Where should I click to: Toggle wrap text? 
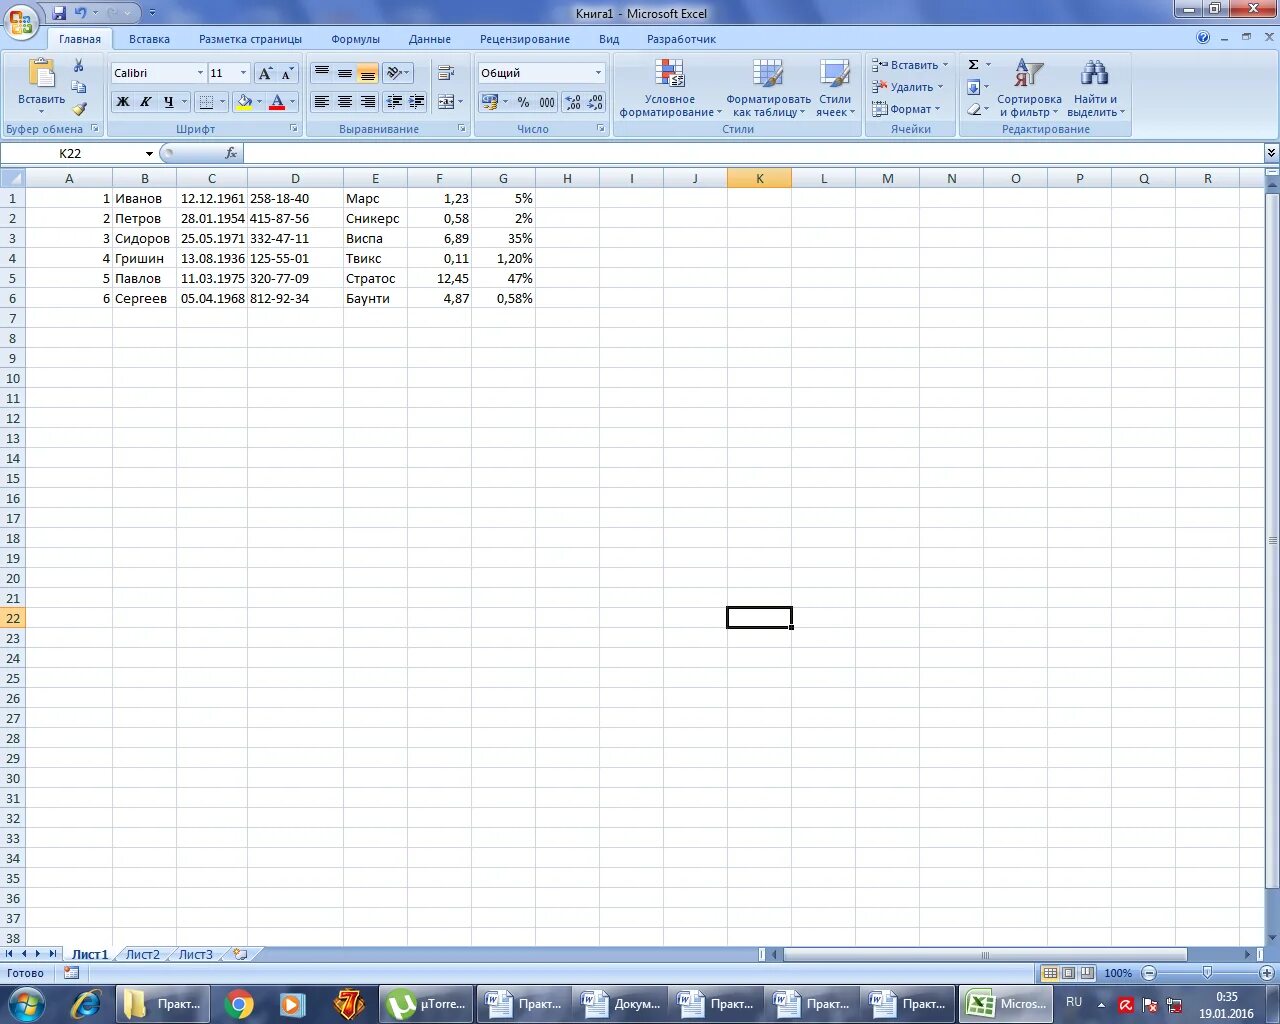[x=447, y=73]
